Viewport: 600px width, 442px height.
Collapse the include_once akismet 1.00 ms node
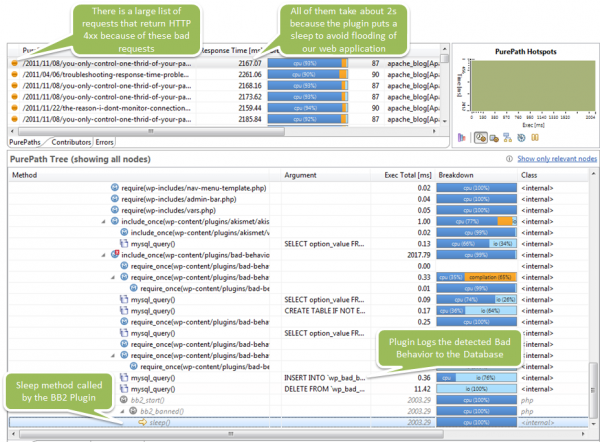tap(104, 222)
